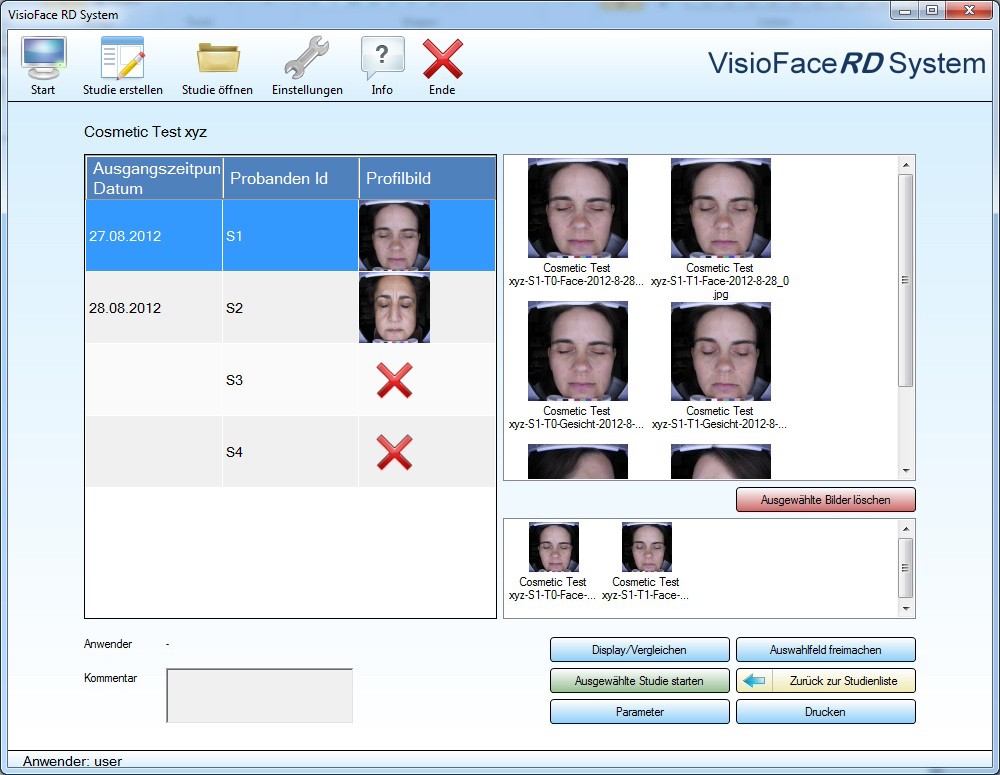Viewport: 1000px width, 775px height.
Task: Select xyz-S1-T0-Gesicht thumbnail image
Action: pyautogui.click(x=577, y=351)
